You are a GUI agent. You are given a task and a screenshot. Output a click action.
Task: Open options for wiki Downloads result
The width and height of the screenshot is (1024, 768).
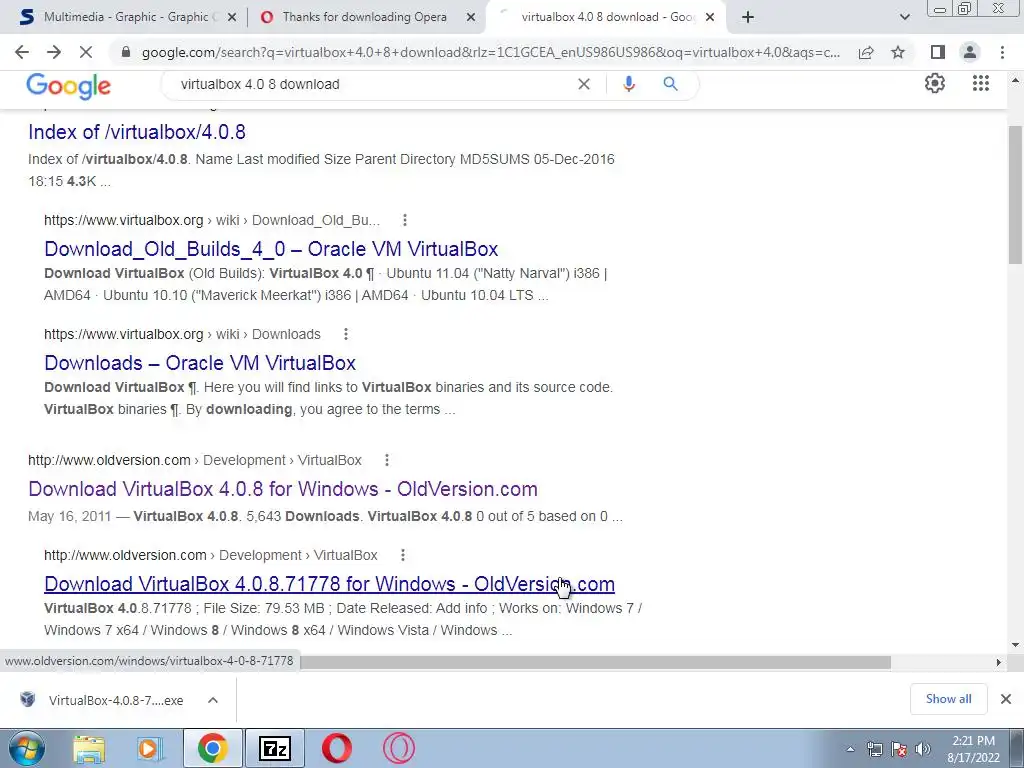pyautogui.click(x=346, y=334)
